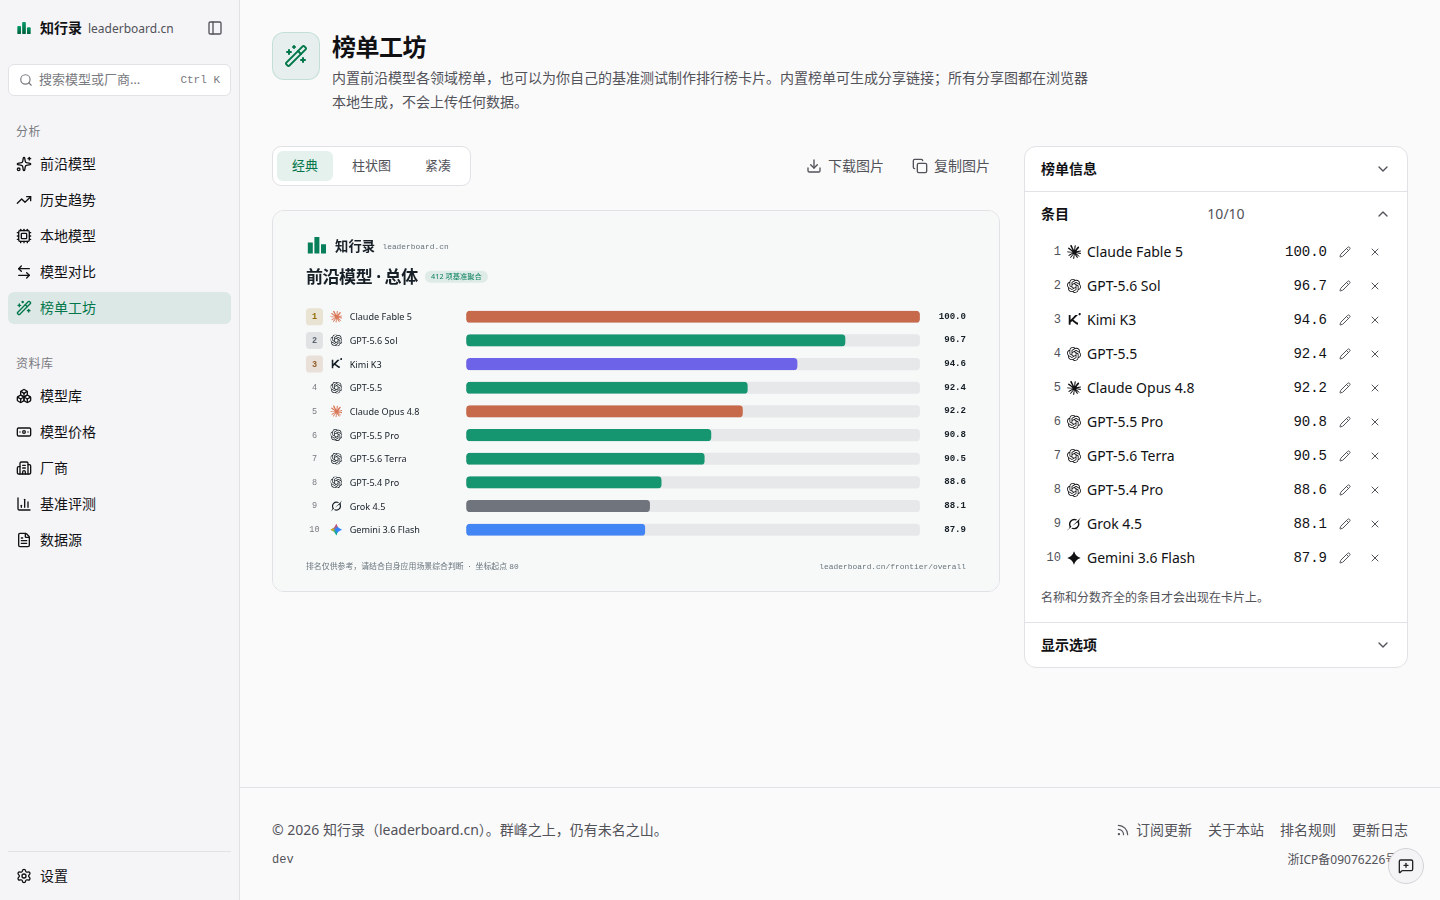Remove the Kimi K3 entry
Viewport: 1440px width, 900px height.
tap(1375, 320)
